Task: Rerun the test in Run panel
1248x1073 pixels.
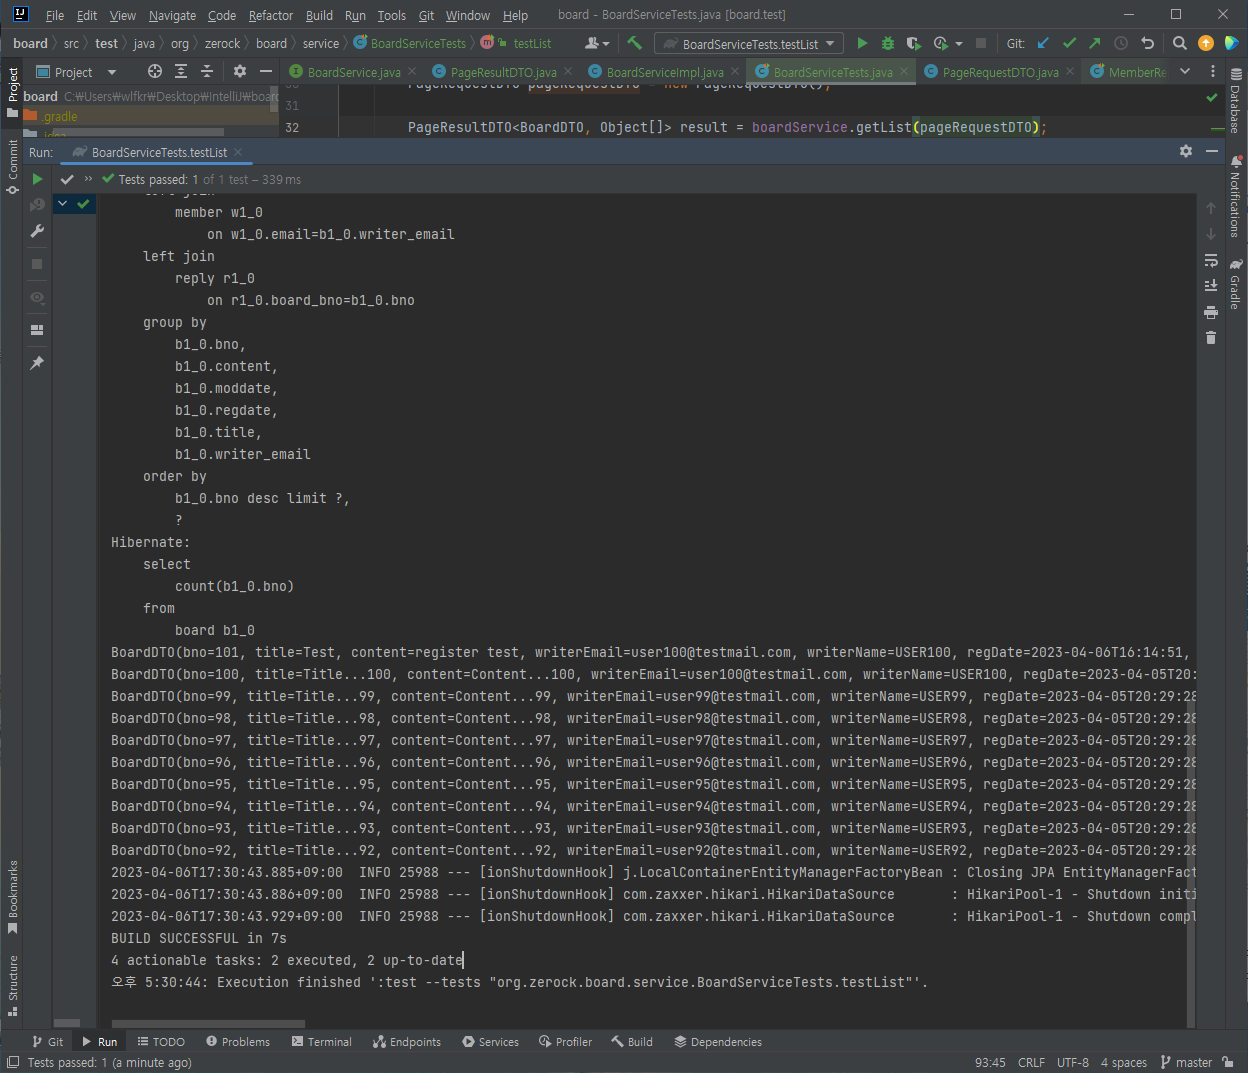Action: pos(37,179)
